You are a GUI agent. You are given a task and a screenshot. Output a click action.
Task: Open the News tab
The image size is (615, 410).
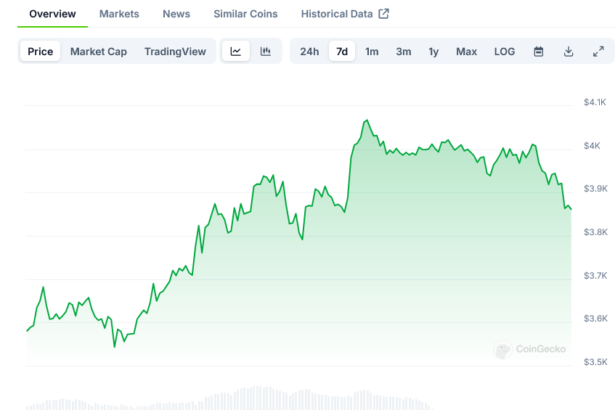pyautogui.click(x=176, y=14)
